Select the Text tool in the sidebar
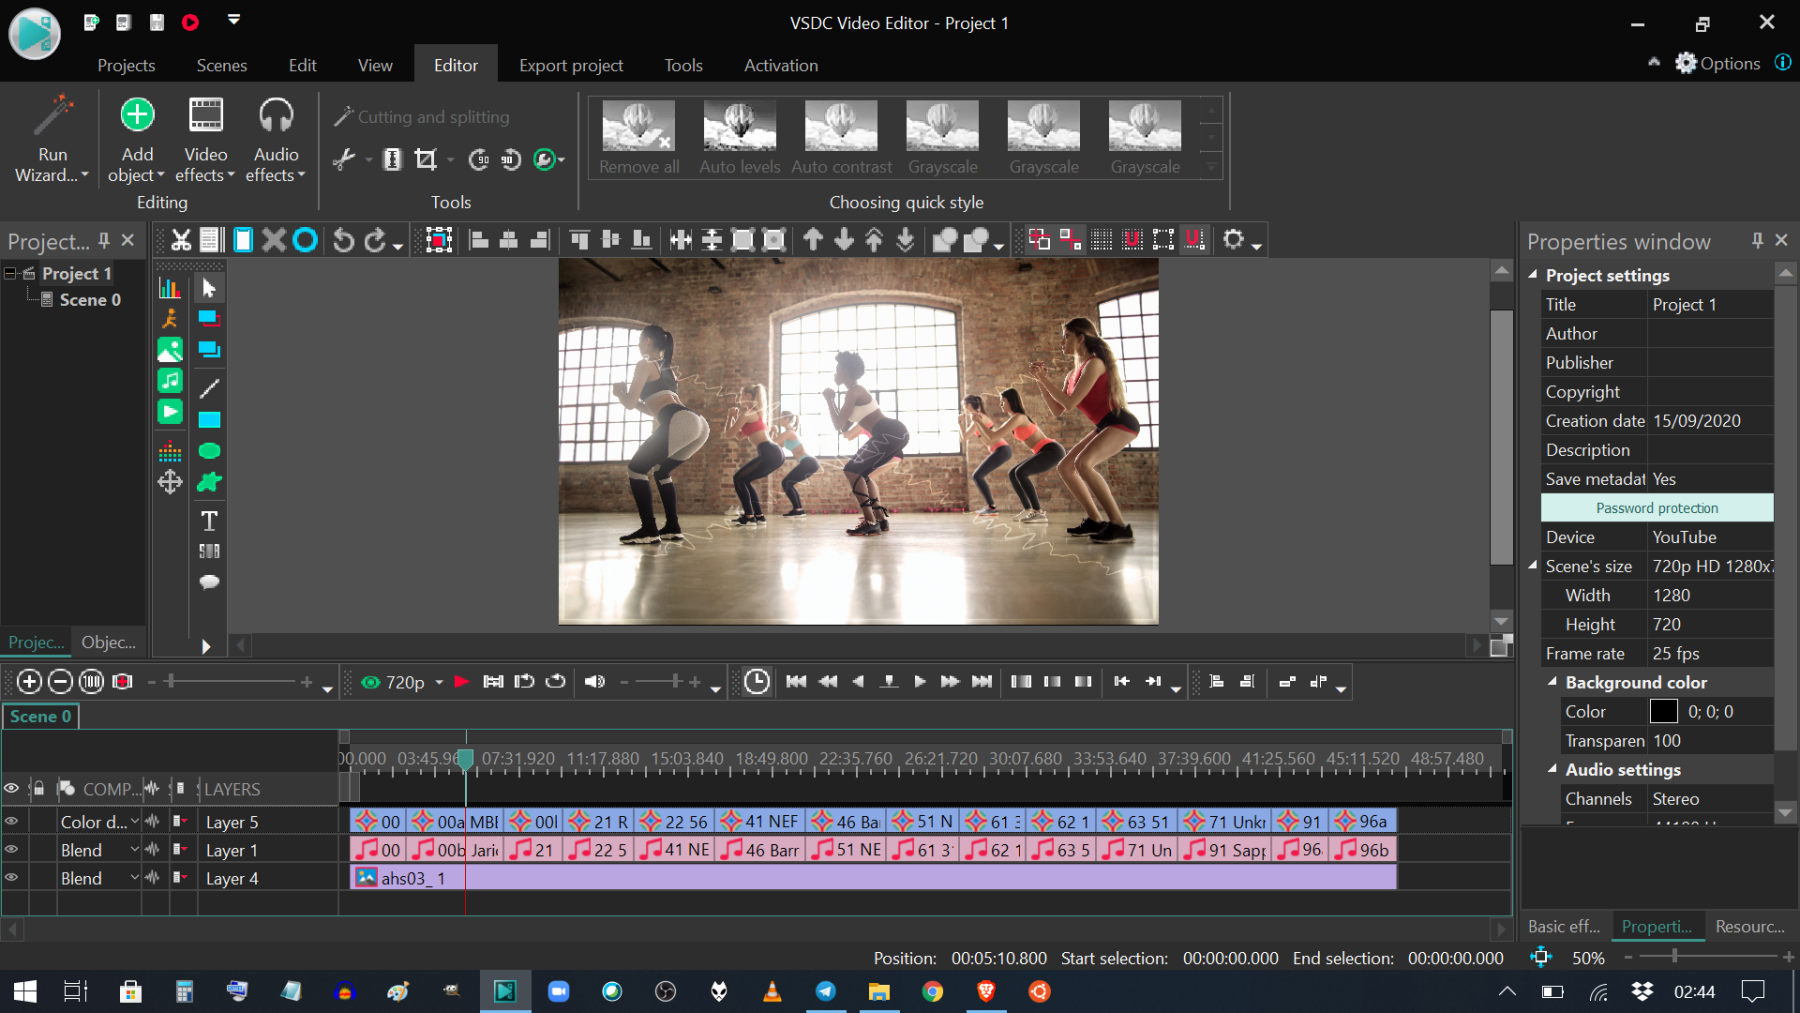The image size is (1800, 1013). [208, 520]
